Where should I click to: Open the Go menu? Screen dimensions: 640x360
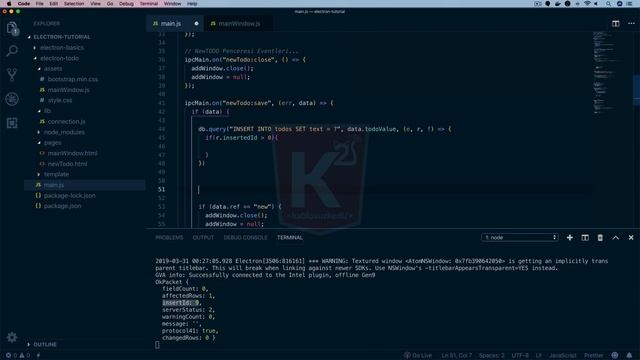click(110, 4)
